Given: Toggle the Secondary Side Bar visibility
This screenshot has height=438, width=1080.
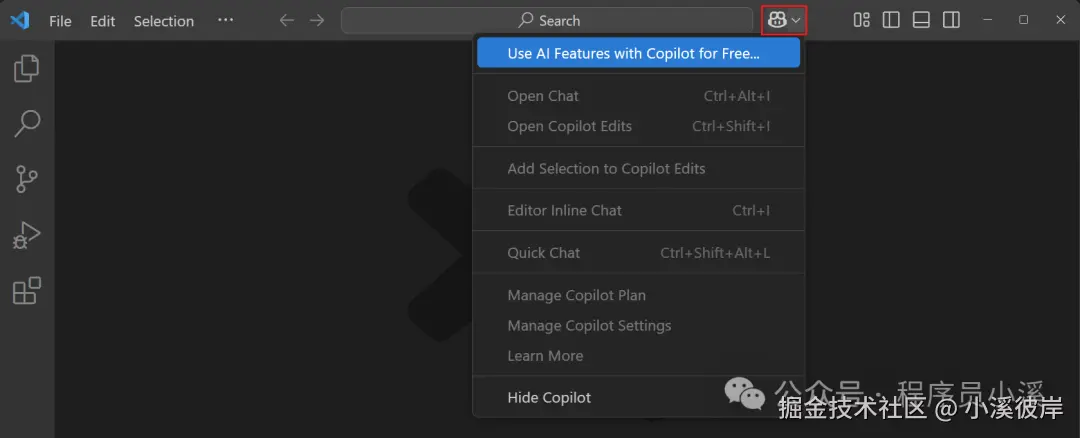Looking at the screenshot, I should point(951,20).
